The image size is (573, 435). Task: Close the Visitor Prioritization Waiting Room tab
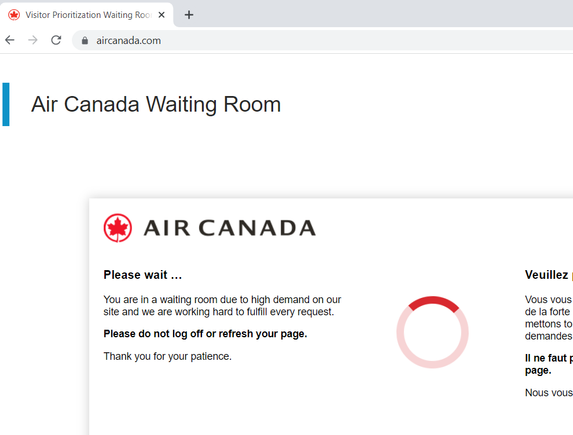point(162,15)
